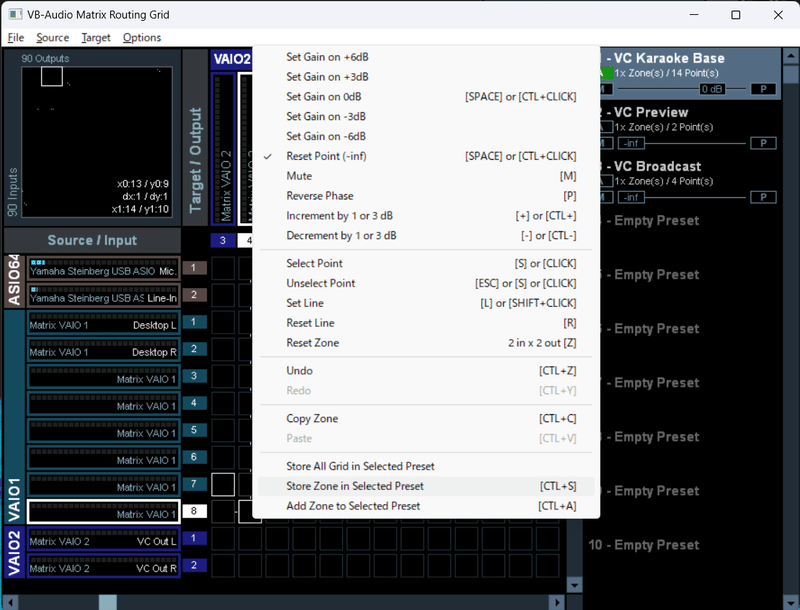Click the '1x Zone(s) / 14 Point(s)' text
800x610 pixels.
(666, 73)
